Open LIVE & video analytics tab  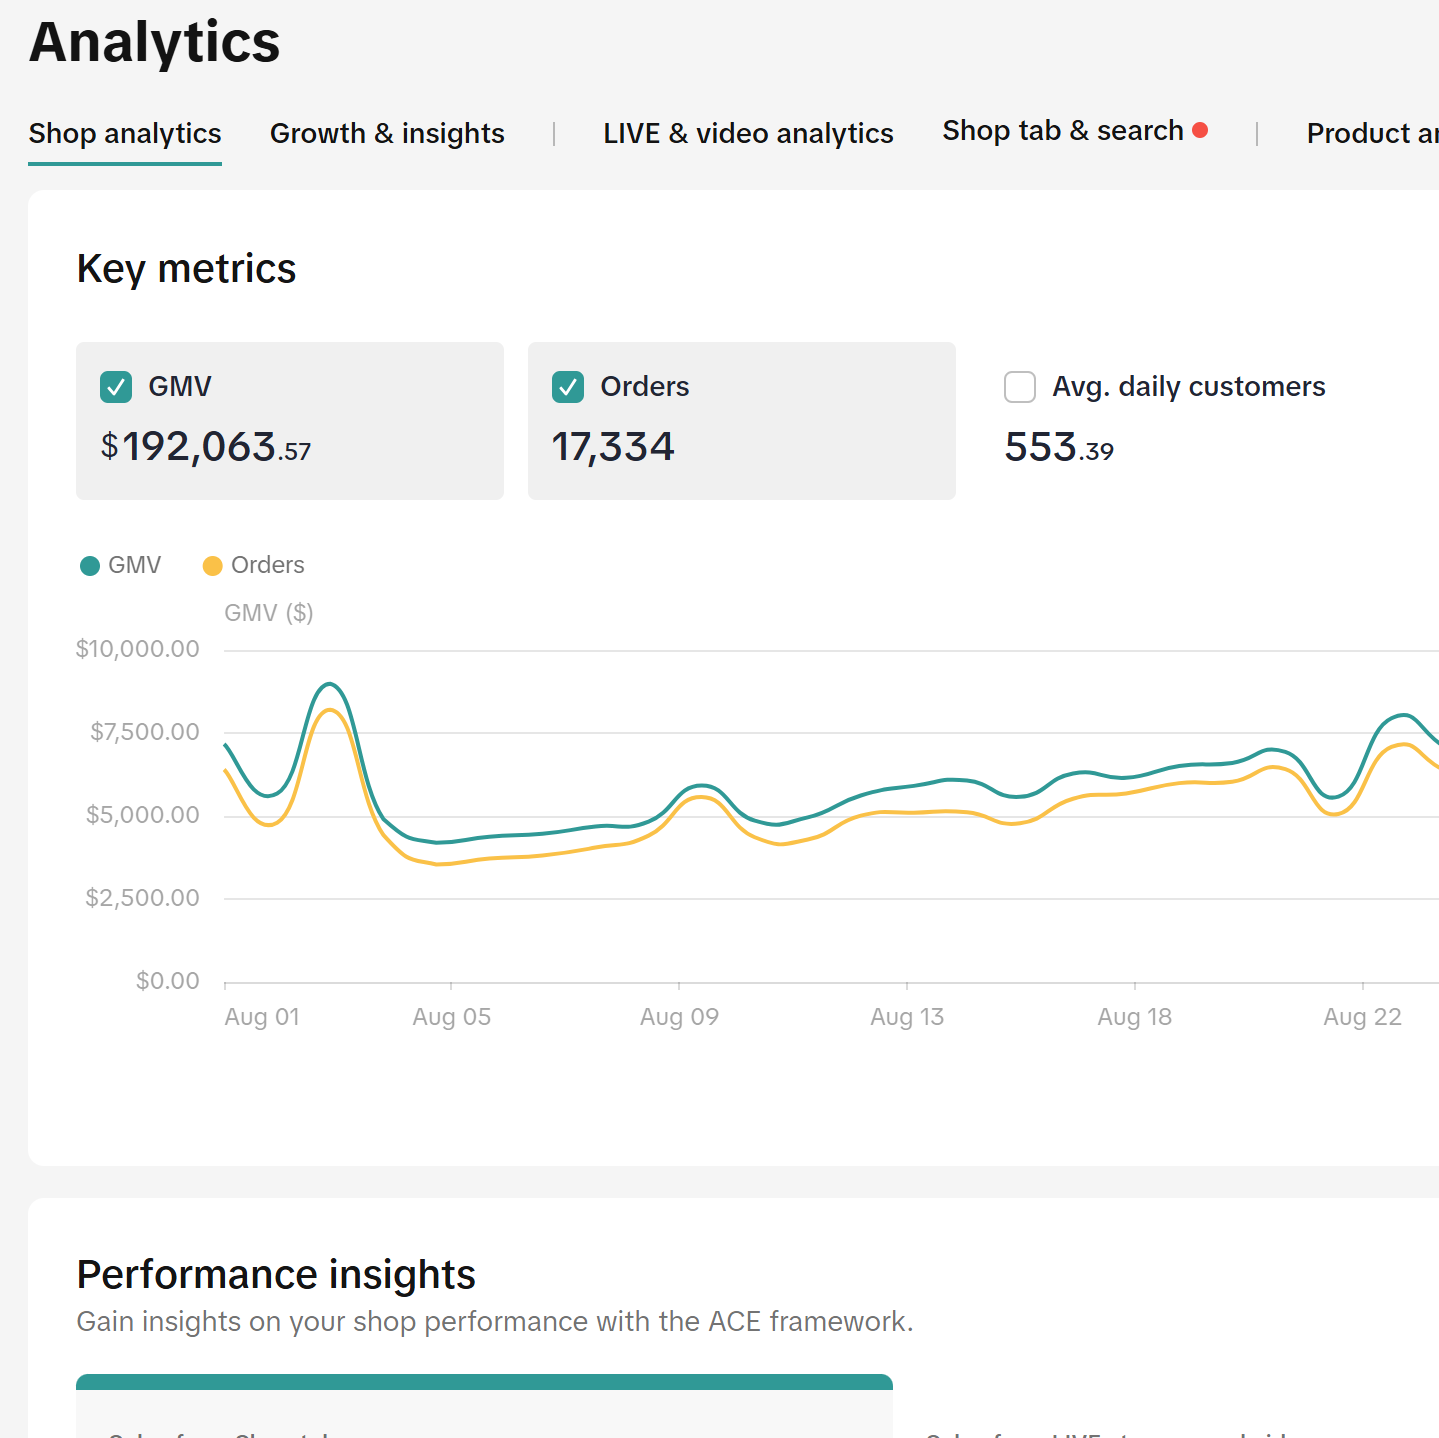click(748, 134)
